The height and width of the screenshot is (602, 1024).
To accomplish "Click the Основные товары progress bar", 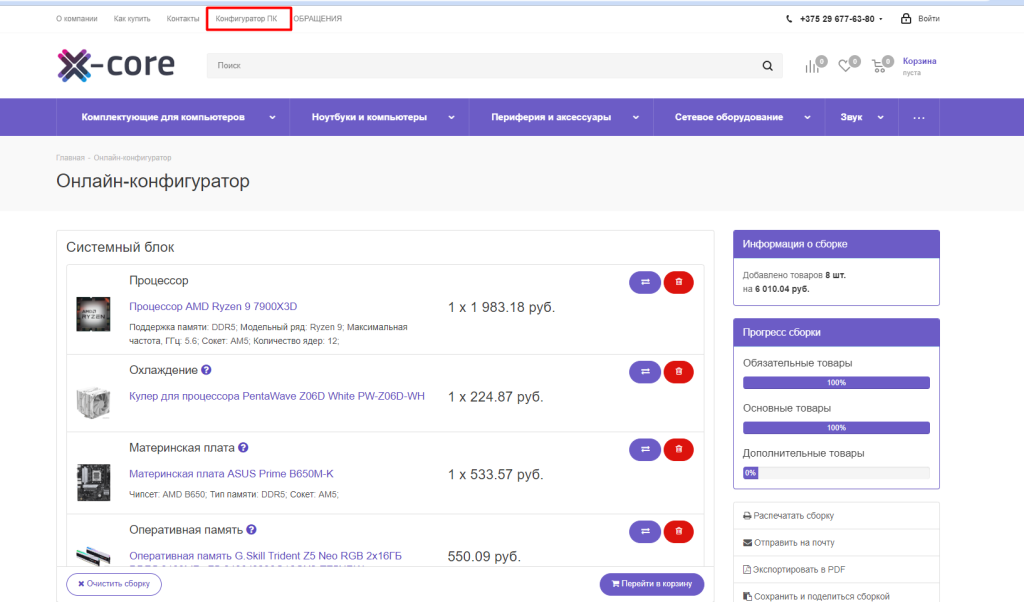I will coord(836,428).
